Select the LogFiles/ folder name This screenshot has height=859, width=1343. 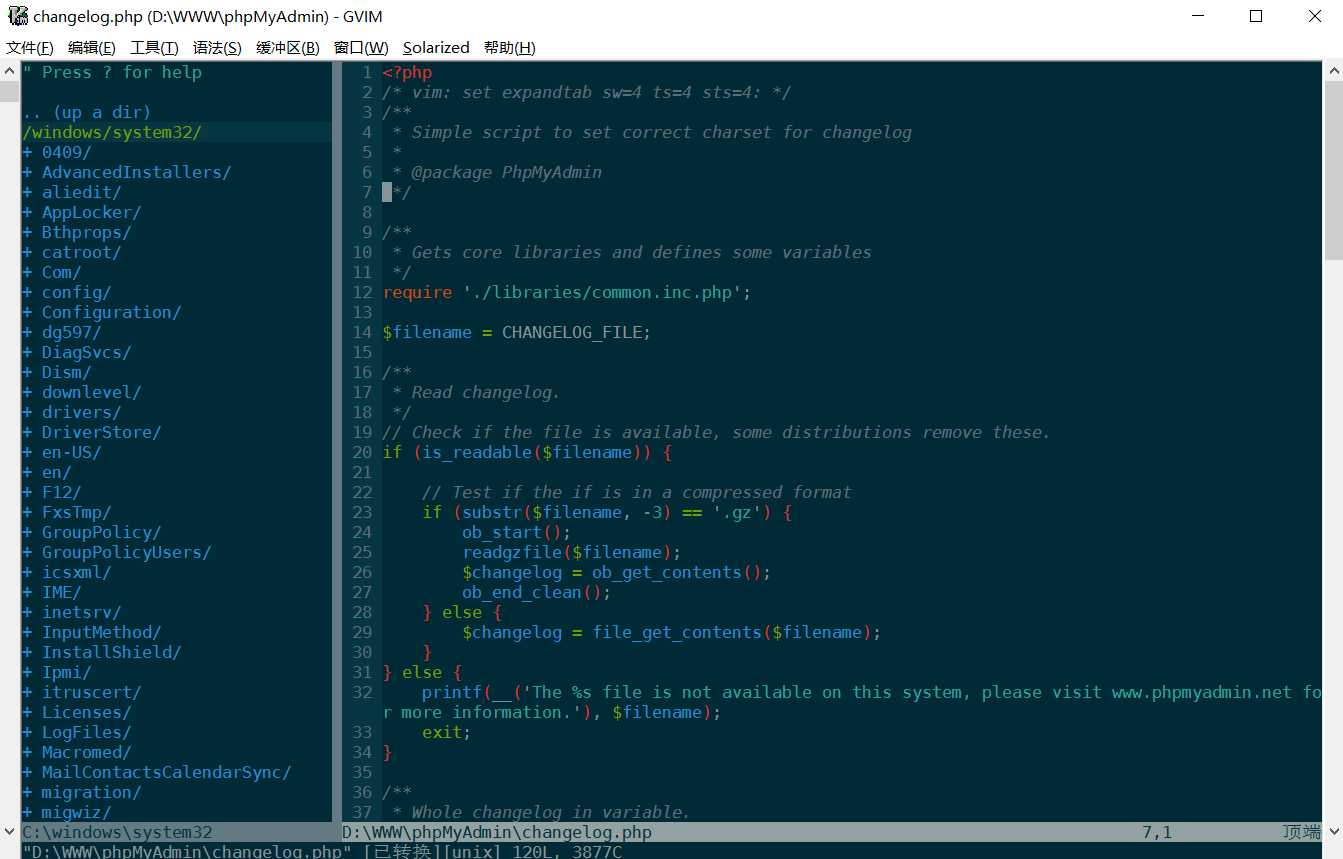coord(86,732)
